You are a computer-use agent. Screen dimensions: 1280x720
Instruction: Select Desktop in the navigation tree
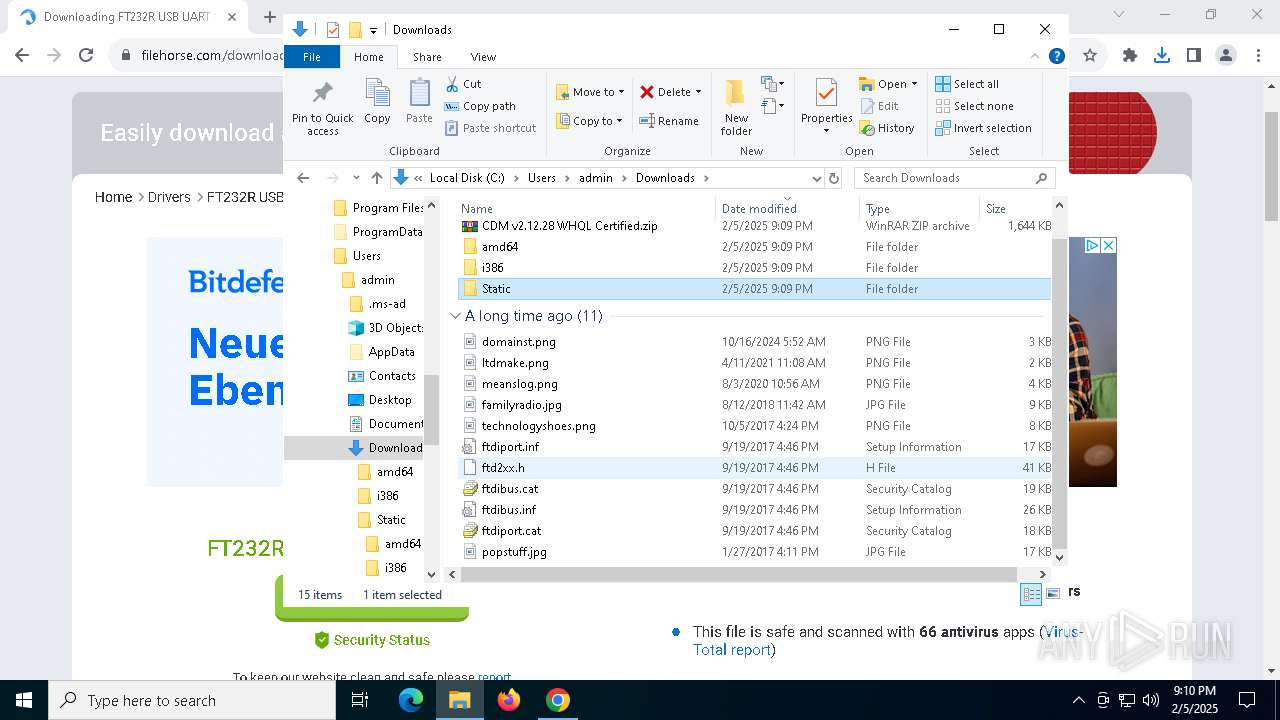coord(380,400)
